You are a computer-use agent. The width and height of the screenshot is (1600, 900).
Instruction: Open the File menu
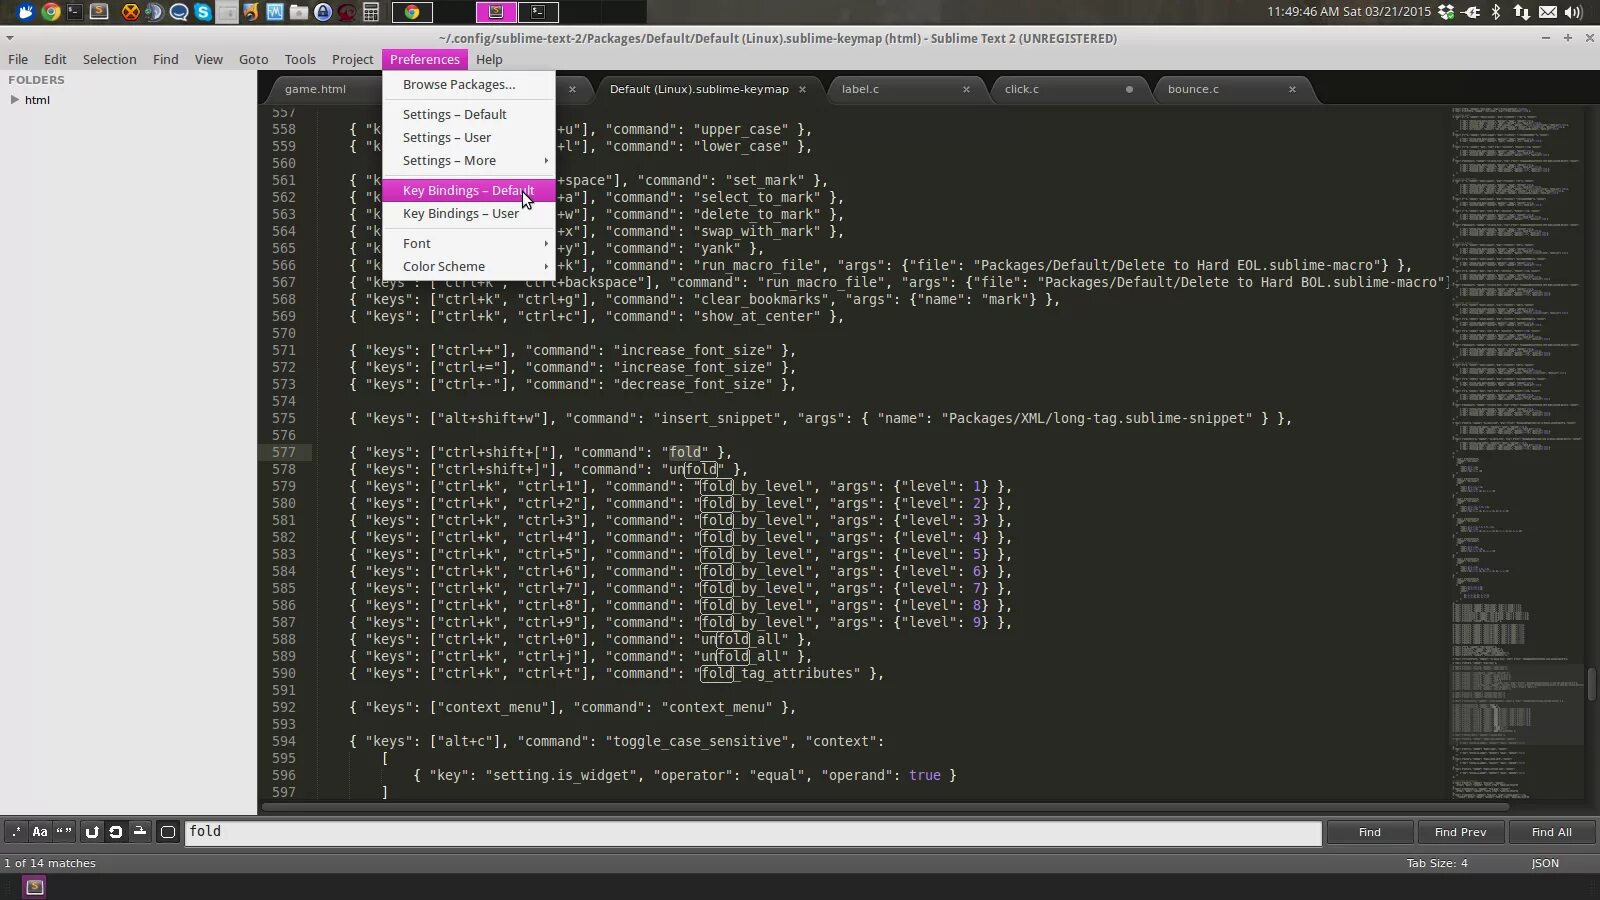click(18, 60)
